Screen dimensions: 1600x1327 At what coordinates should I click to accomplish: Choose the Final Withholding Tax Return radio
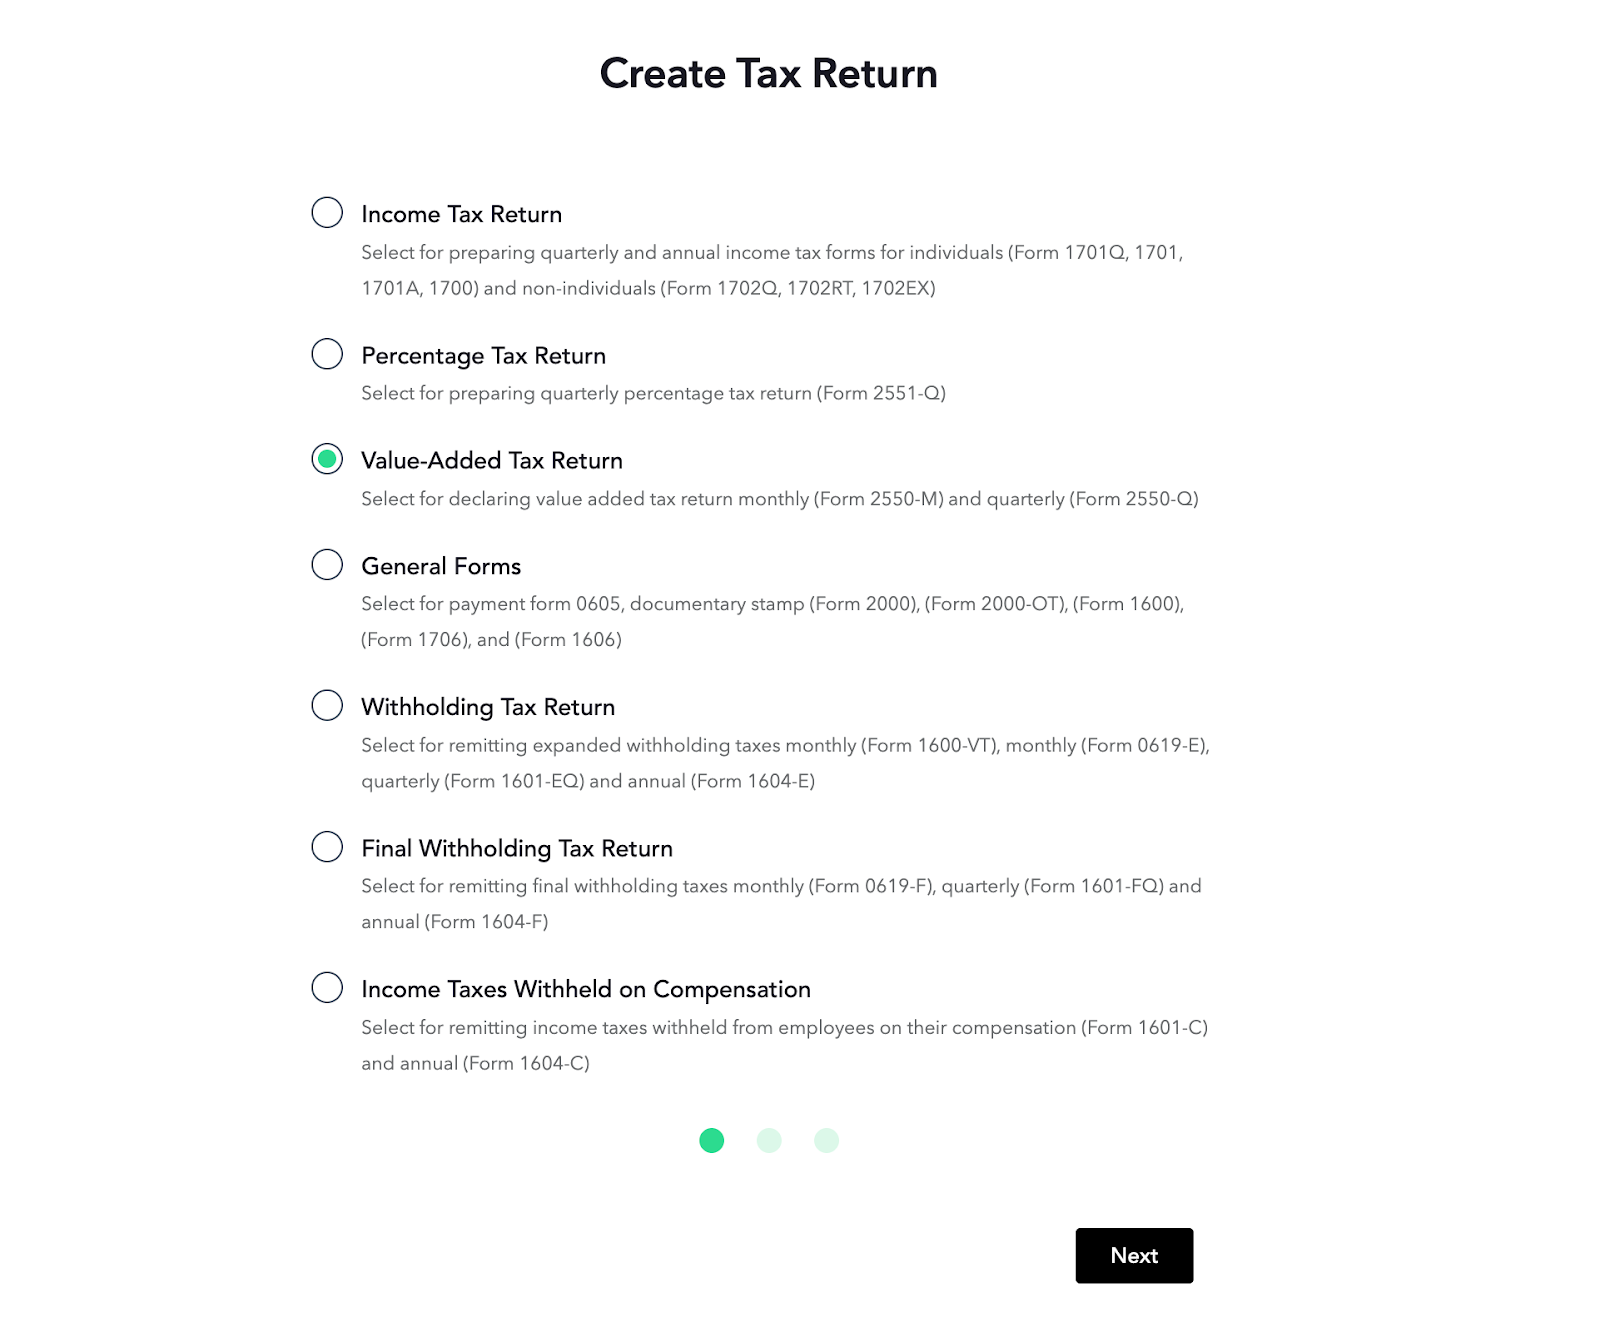pos(327,847)
